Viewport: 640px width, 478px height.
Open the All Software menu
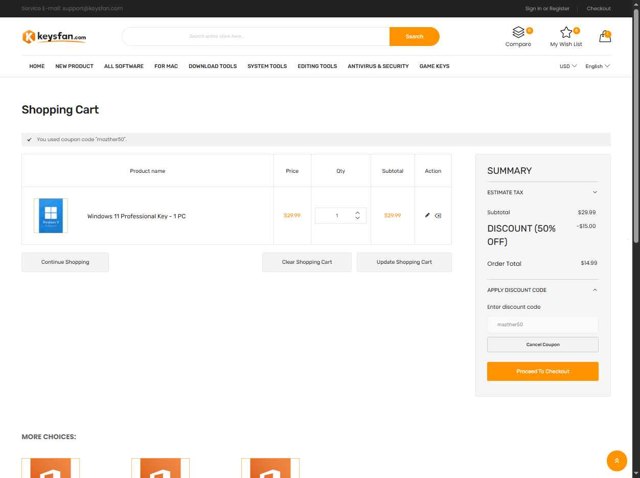[x=124, y=66]
